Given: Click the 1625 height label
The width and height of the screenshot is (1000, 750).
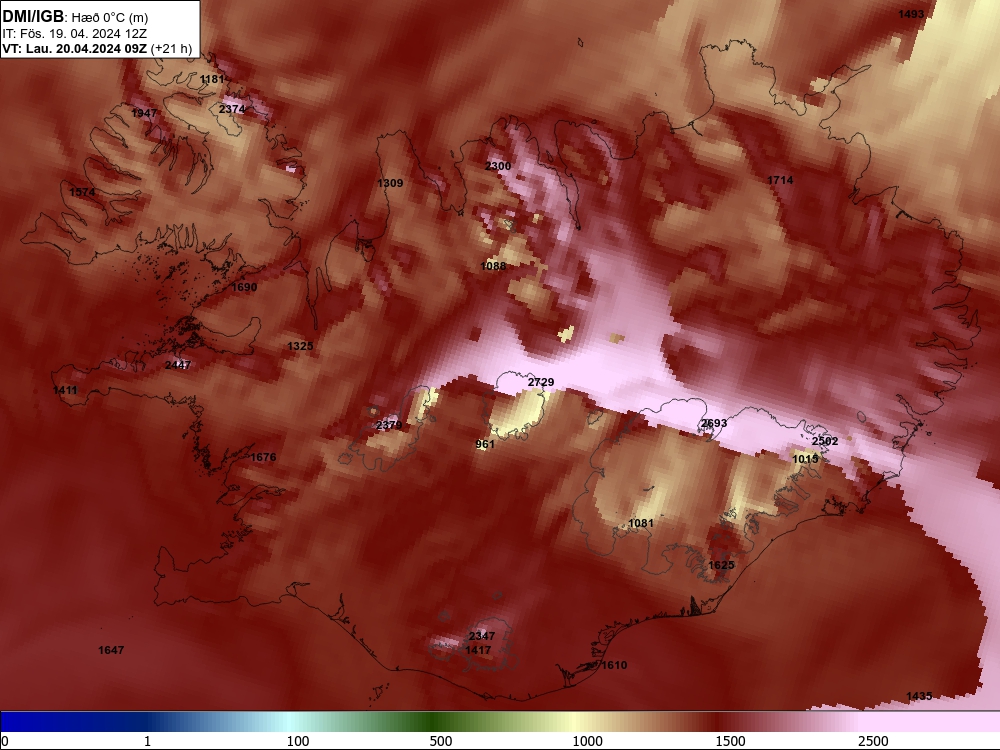Looking at the screenshot, I should 721,565.
